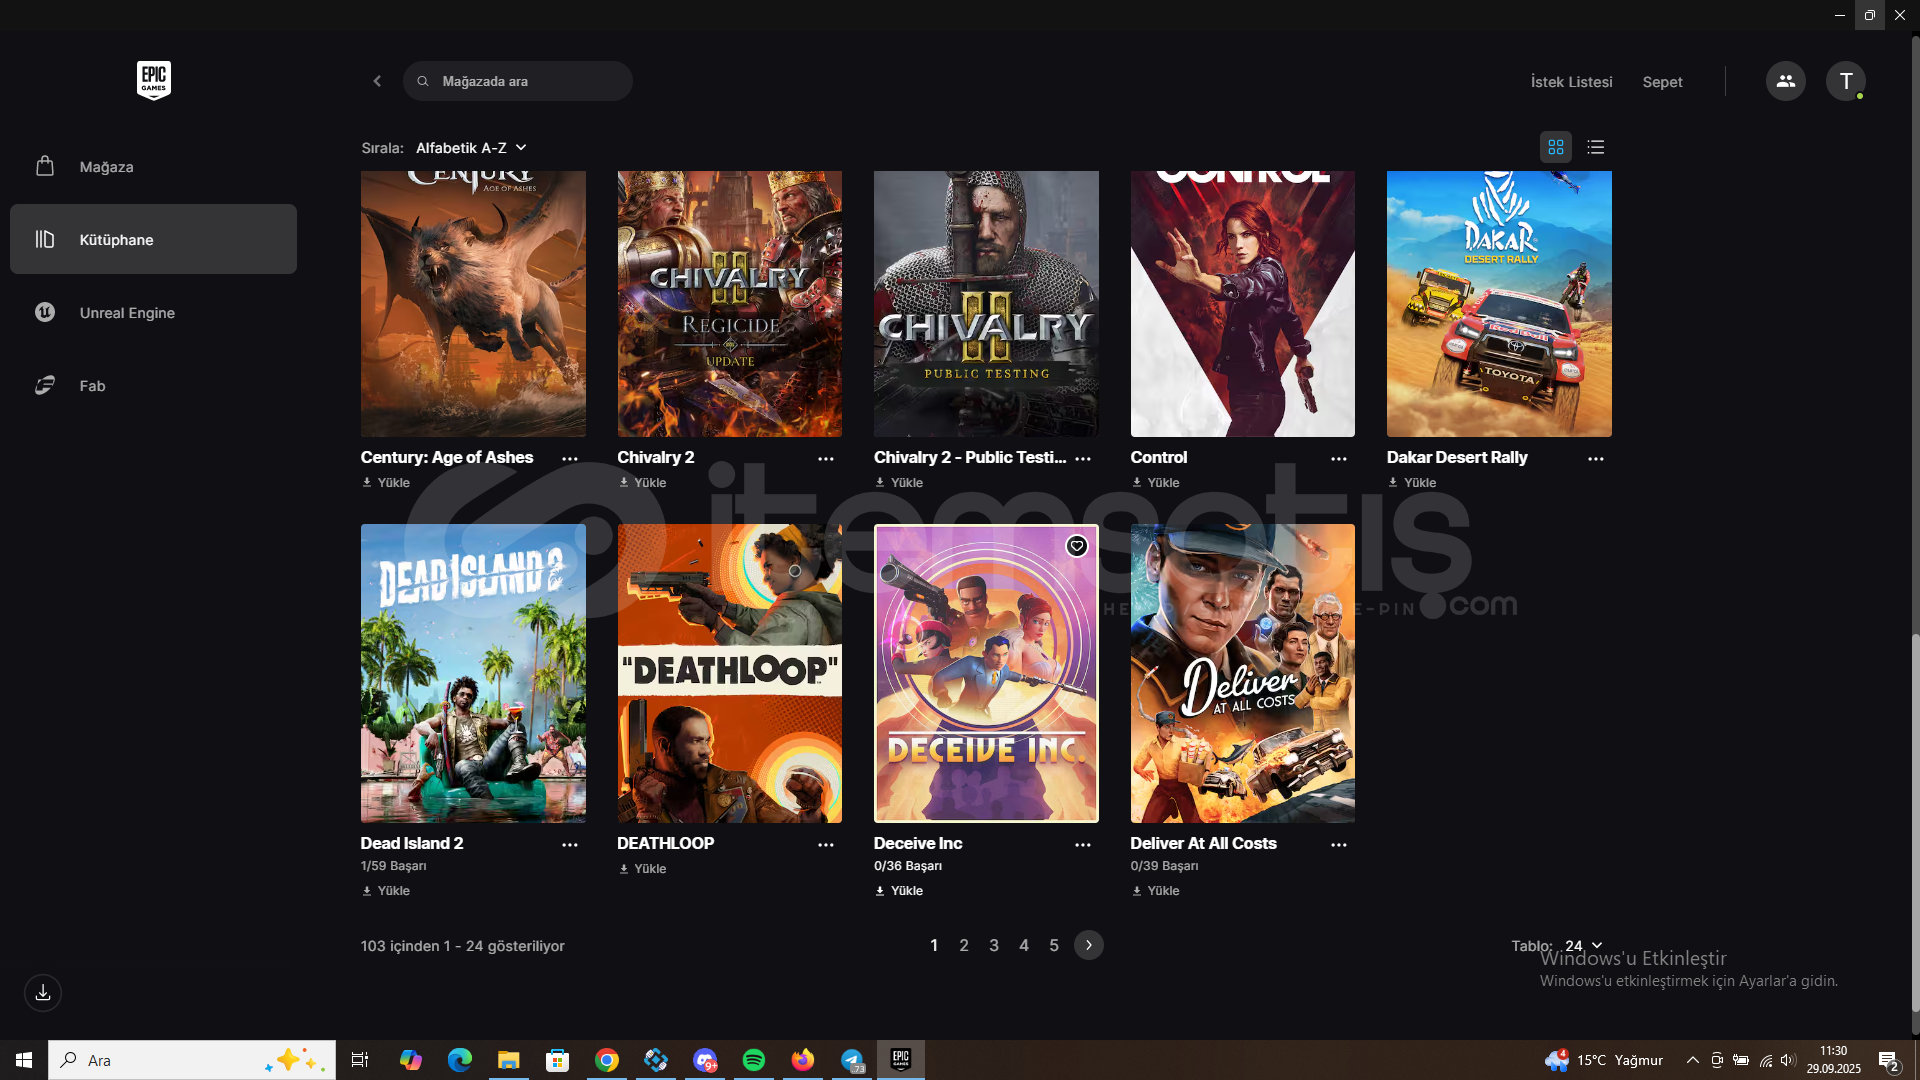Open İstek Listesi wishlist

[1571, 82]
